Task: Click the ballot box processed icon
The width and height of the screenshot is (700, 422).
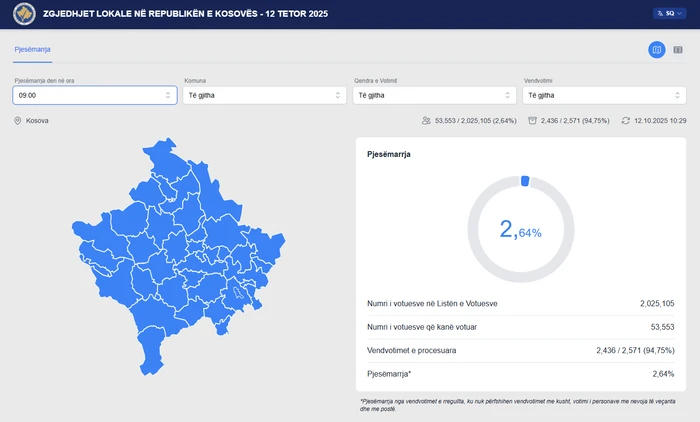Action: (533, 121)
